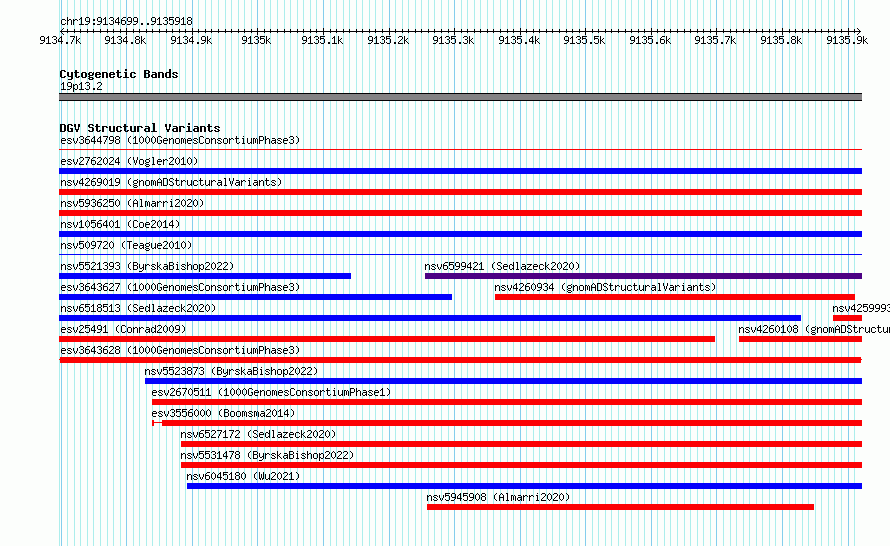Select the red bar under nsv4260108

point(800,339)
